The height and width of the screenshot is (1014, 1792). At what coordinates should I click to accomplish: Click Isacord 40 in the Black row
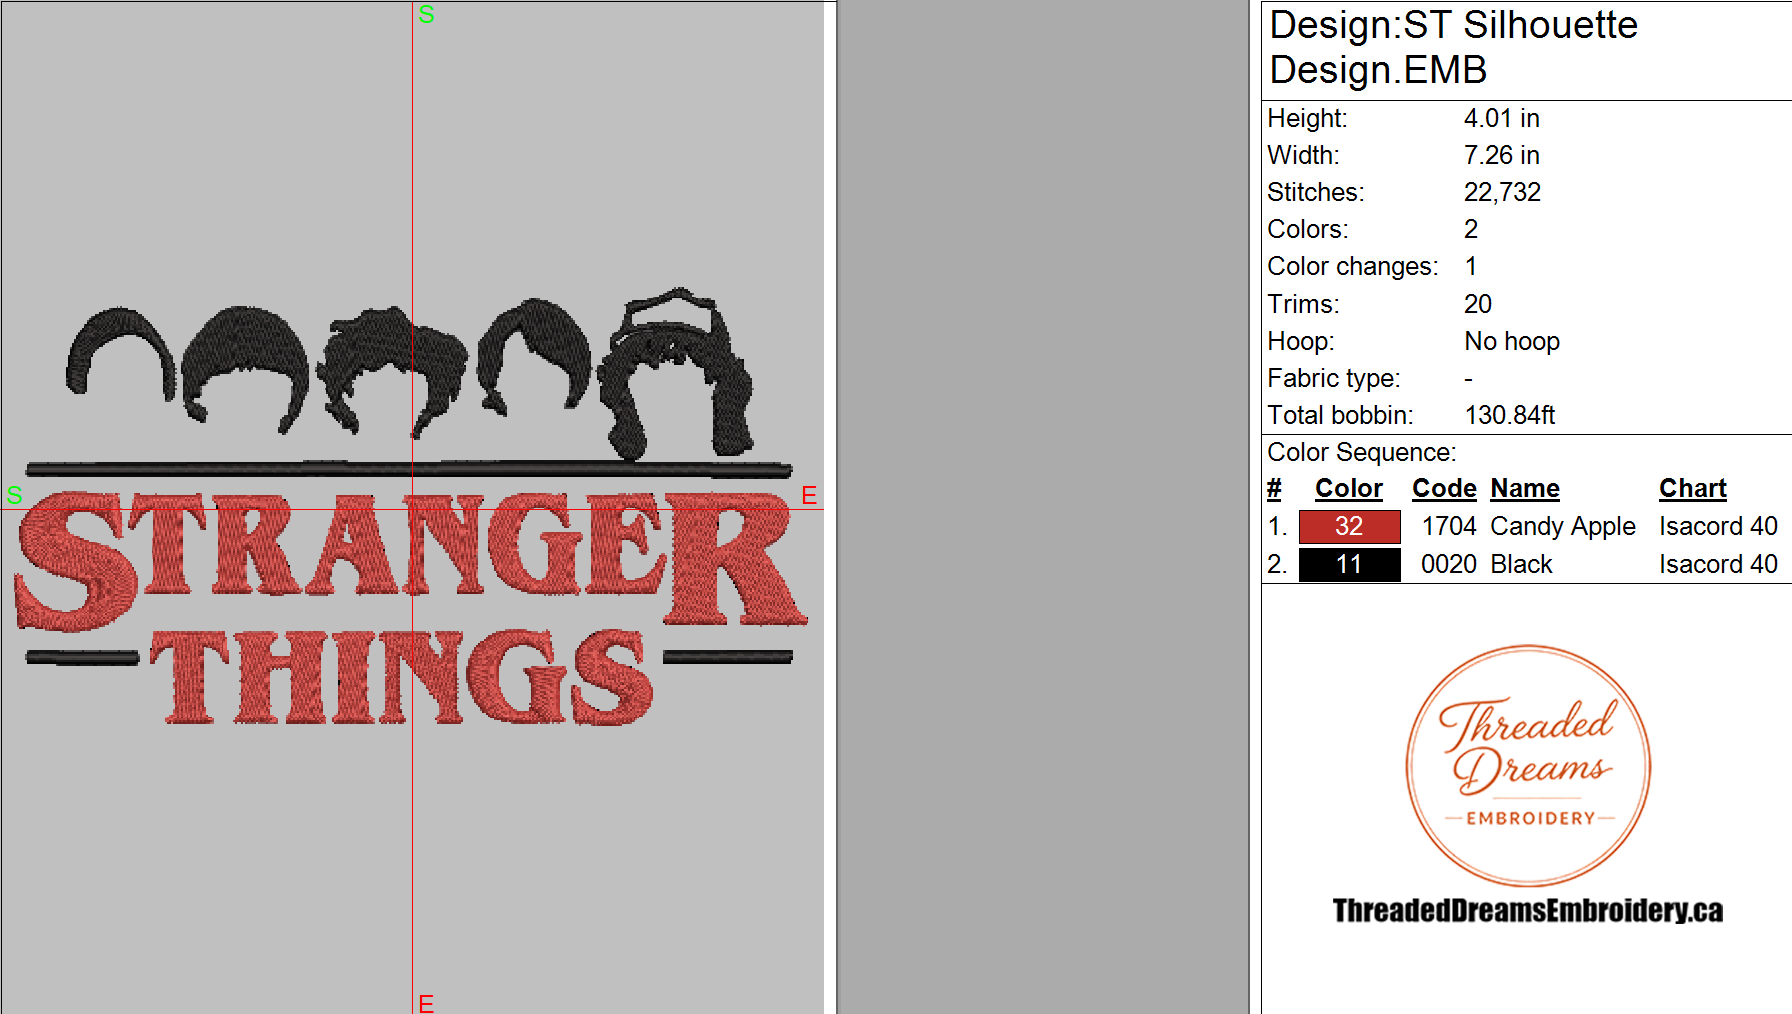point(1718,564)
